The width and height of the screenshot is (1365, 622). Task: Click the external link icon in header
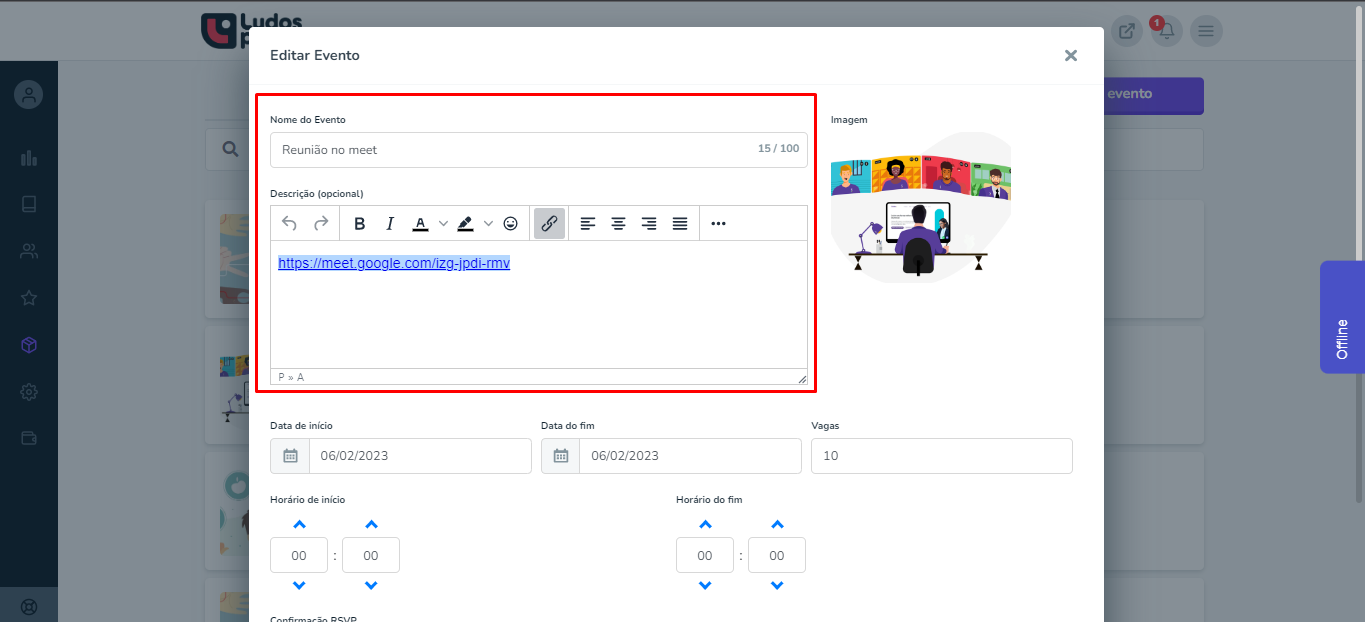(1127, 31)
